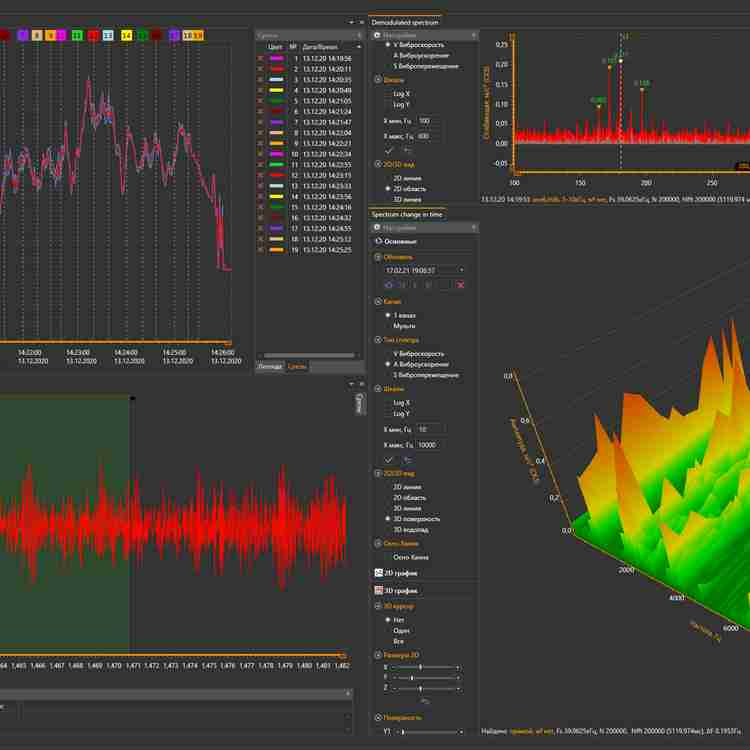The image size is (750, 750).
Task: Open the 17.02.21 19:06:57 date dropdown
Action: tap(462, 270)
